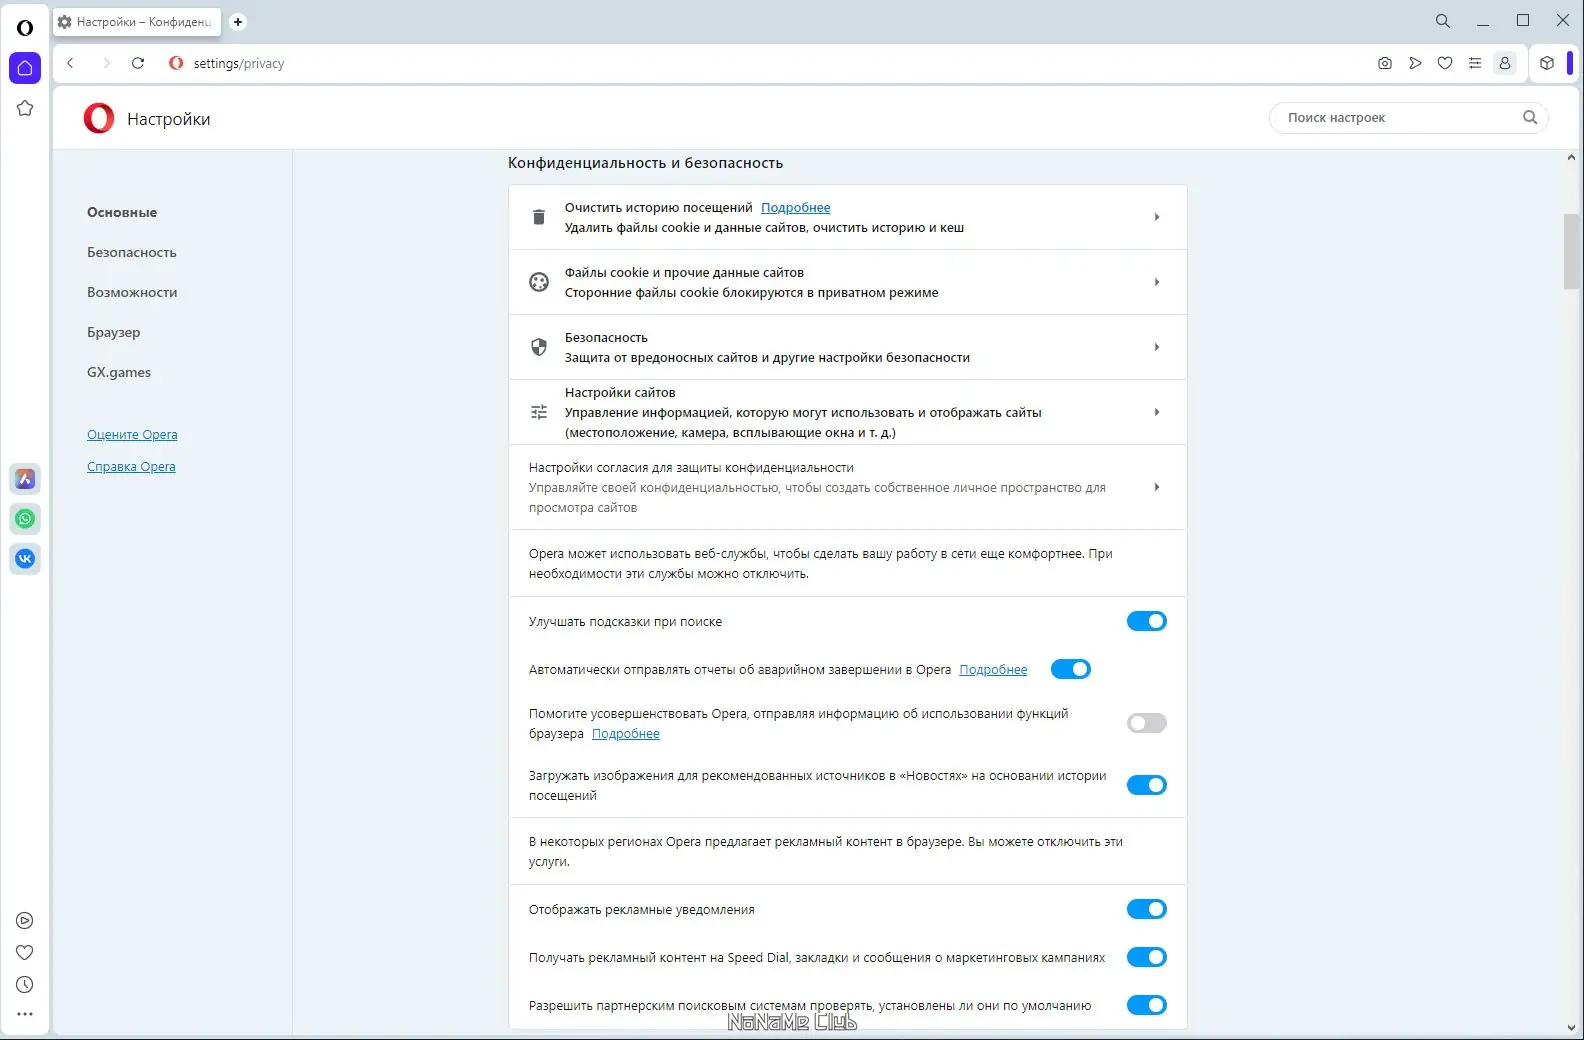The width and height of the screenshot is (1584, 1040).
Task: Click the cookie icon beside Файлы cookie
Action: [539, 282]
